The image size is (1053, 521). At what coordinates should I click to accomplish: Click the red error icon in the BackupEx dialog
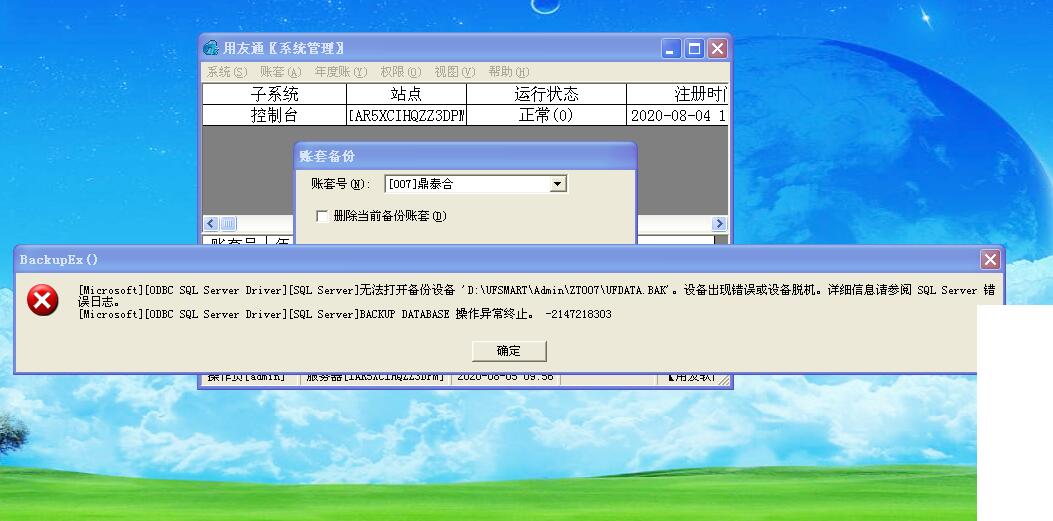(42, 300)
